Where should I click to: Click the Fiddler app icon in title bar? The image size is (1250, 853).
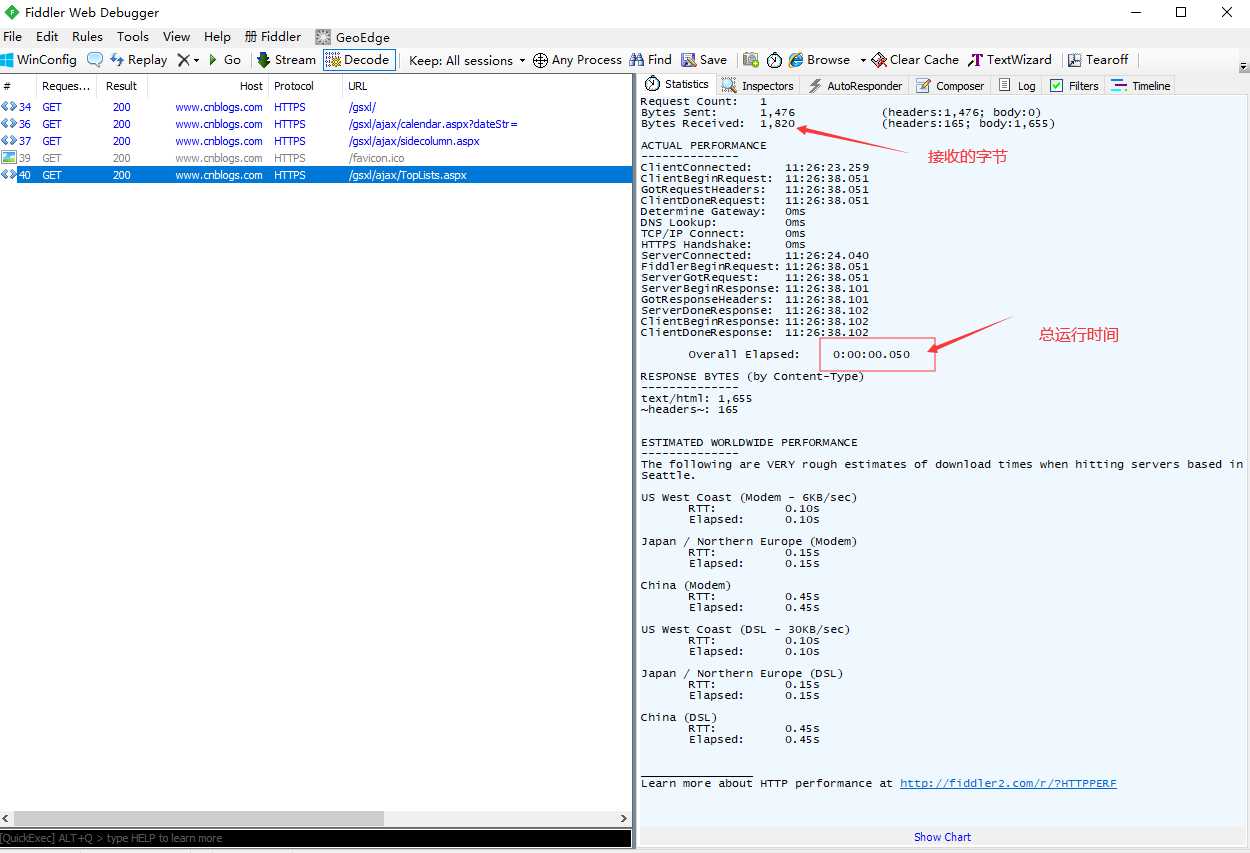(12, 12)
